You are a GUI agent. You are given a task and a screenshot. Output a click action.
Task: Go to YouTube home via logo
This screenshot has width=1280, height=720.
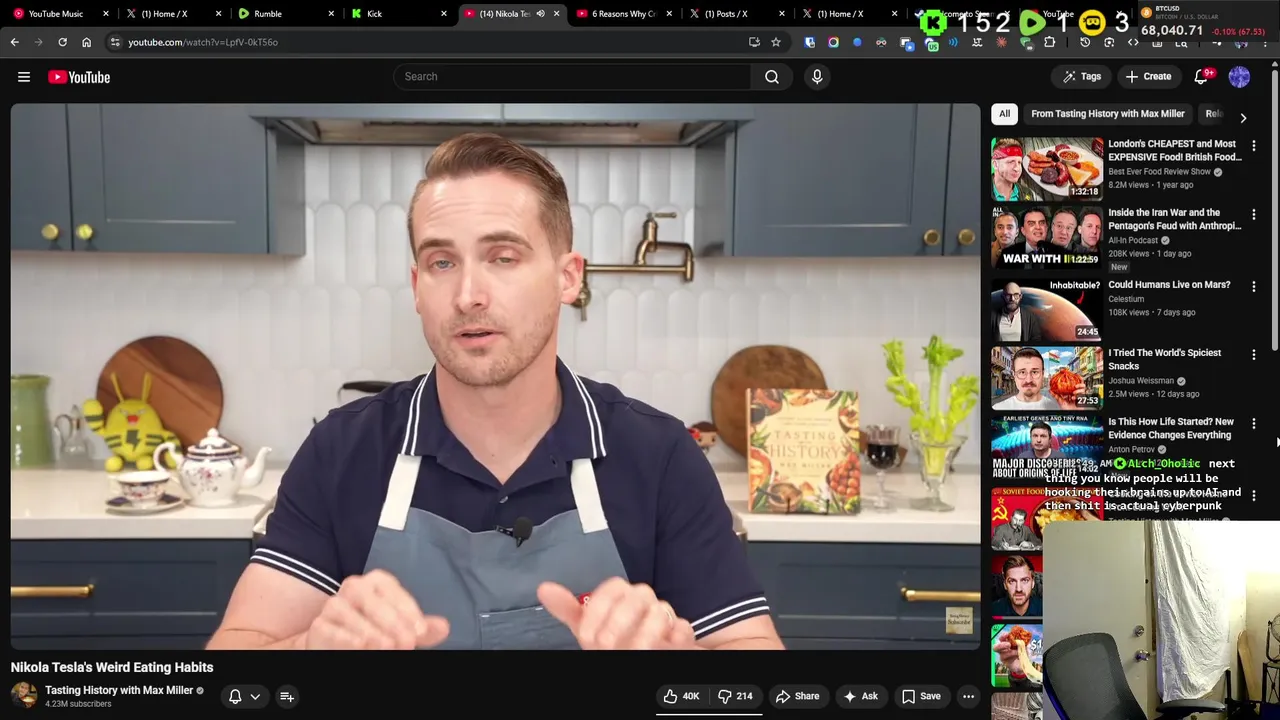(79, 77)
